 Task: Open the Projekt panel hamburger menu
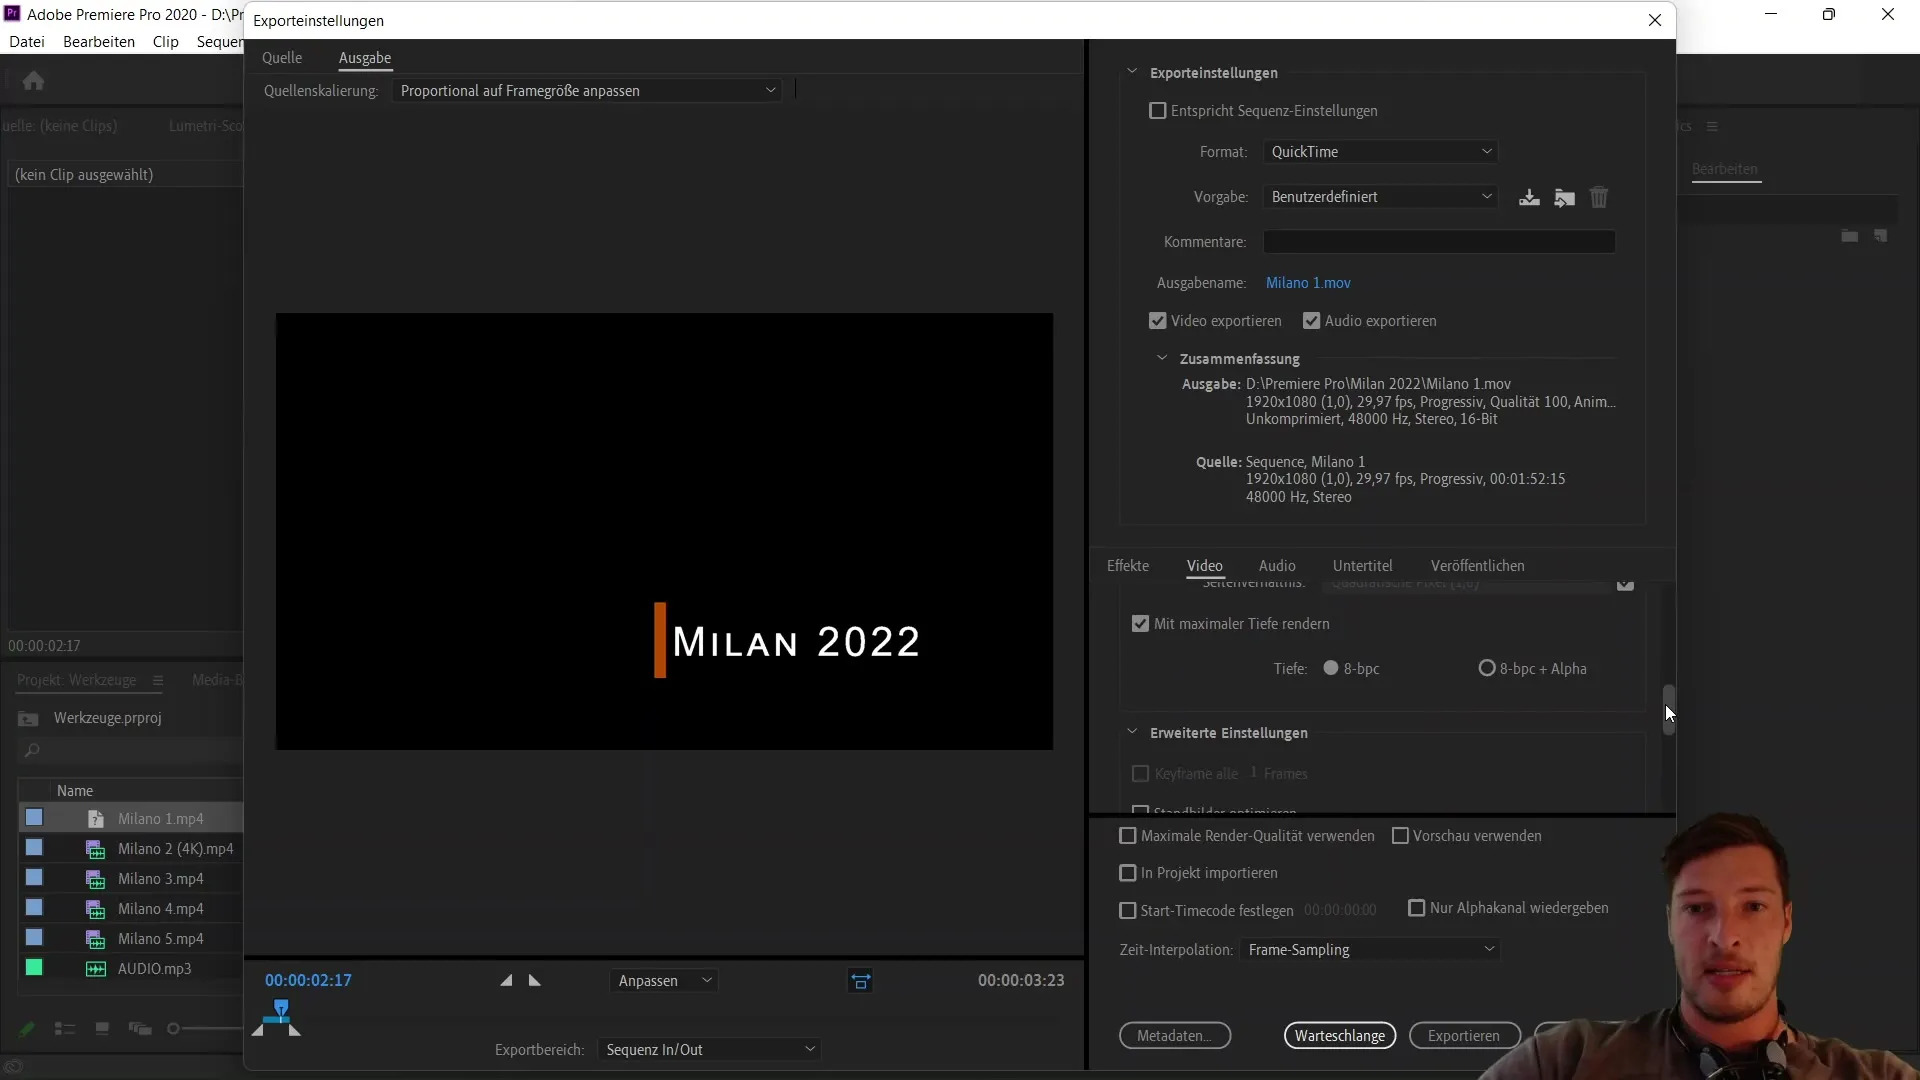coord(157,680)
